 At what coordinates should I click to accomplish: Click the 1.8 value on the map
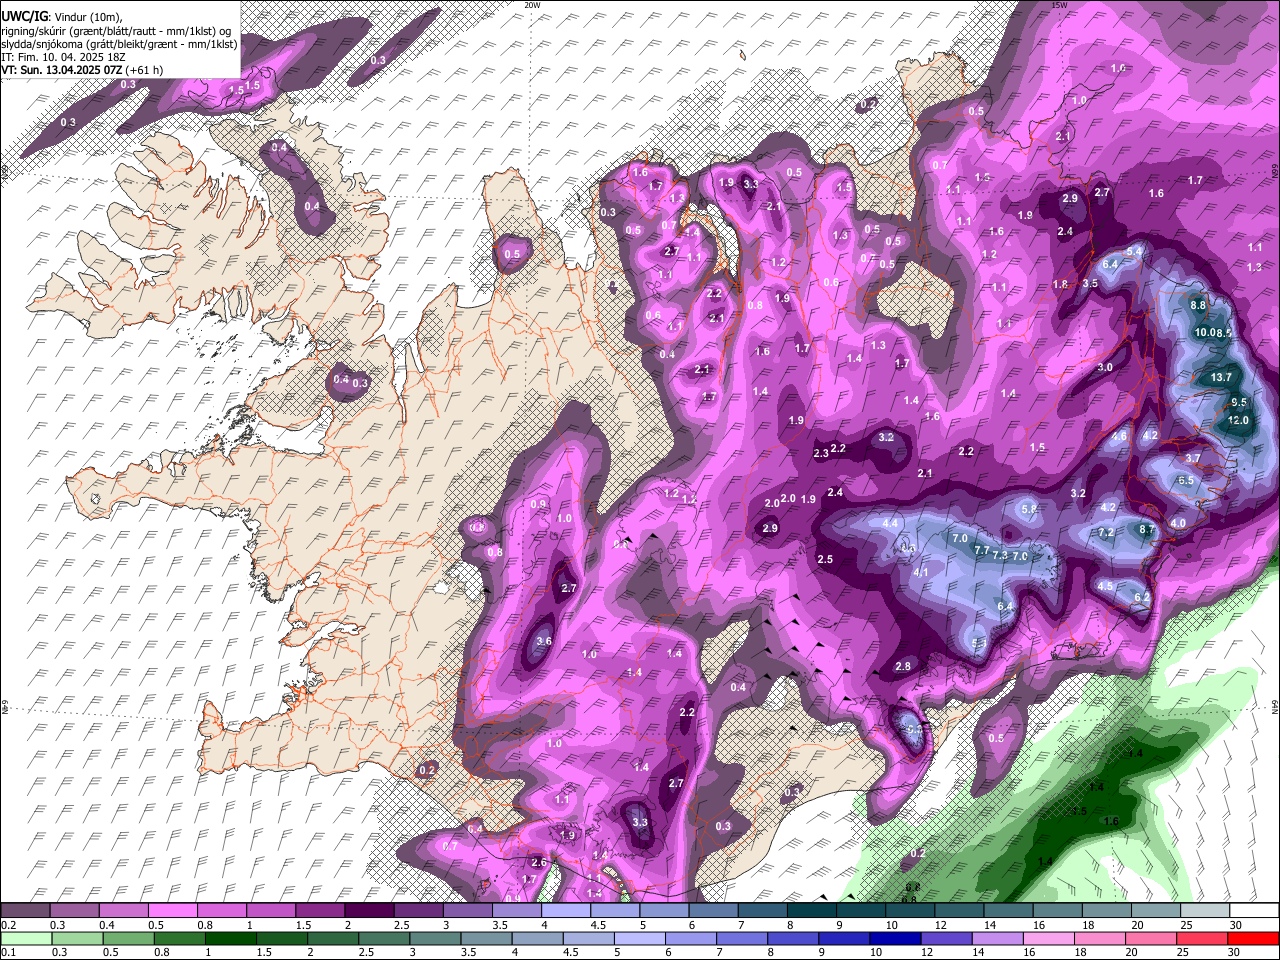1060,284
